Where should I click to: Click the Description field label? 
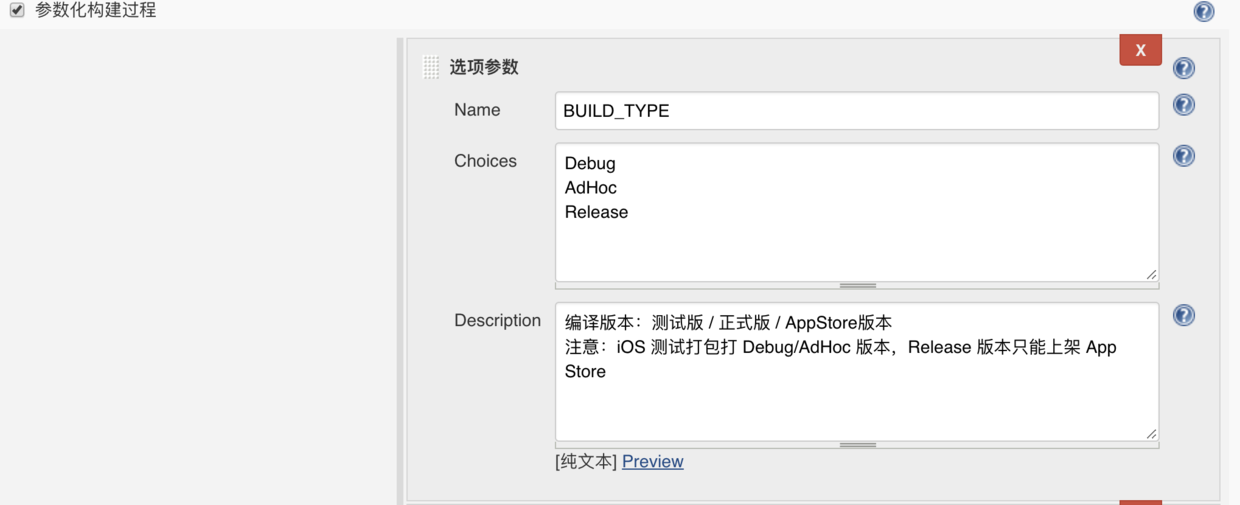[497, 321]
